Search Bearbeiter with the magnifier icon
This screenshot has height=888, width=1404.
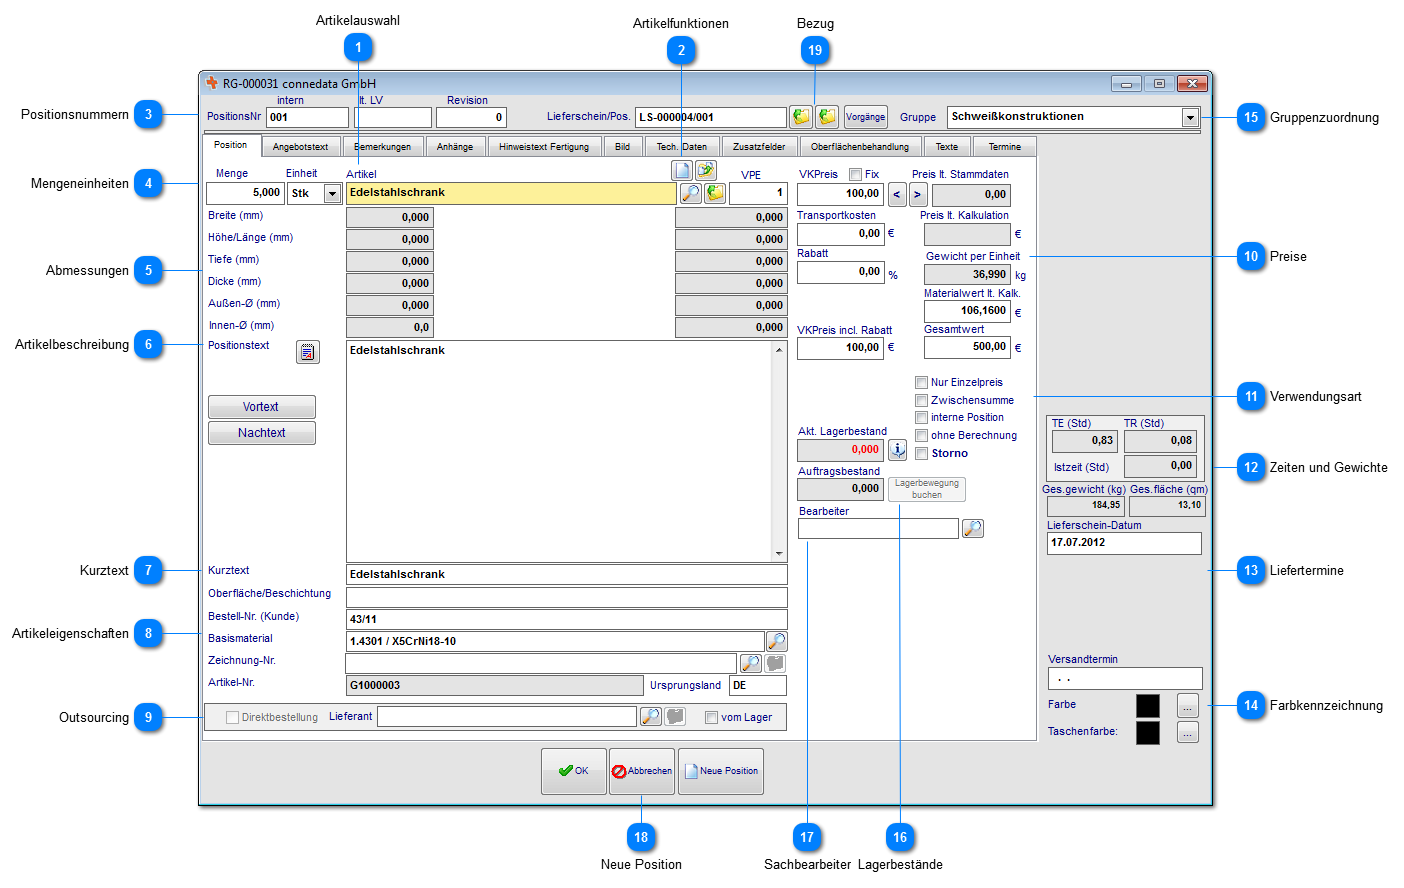pyautogui.click(x=973, y=528)
